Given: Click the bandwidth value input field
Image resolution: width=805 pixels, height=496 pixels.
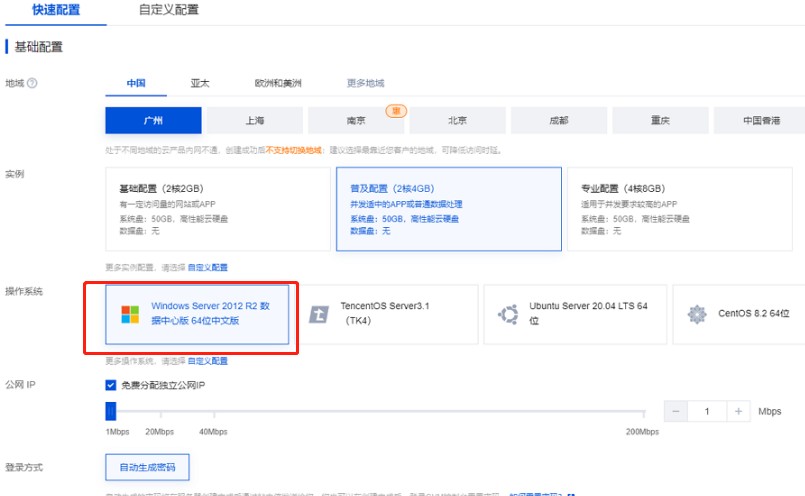Looking at the screenshot, I should point(707,412).
